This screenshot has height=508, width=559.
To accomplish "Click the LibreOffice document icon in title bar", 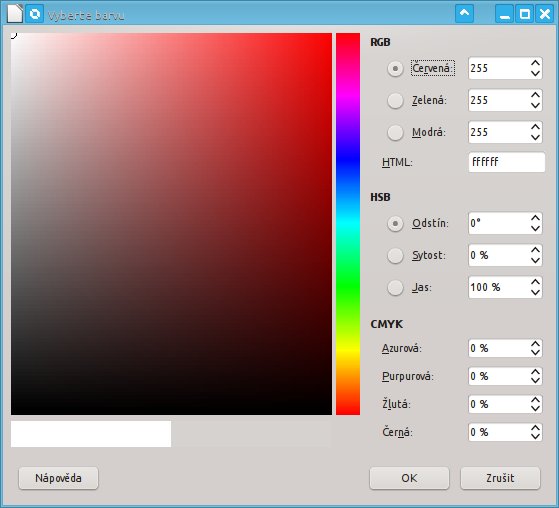I will click(x=15, y=14).
